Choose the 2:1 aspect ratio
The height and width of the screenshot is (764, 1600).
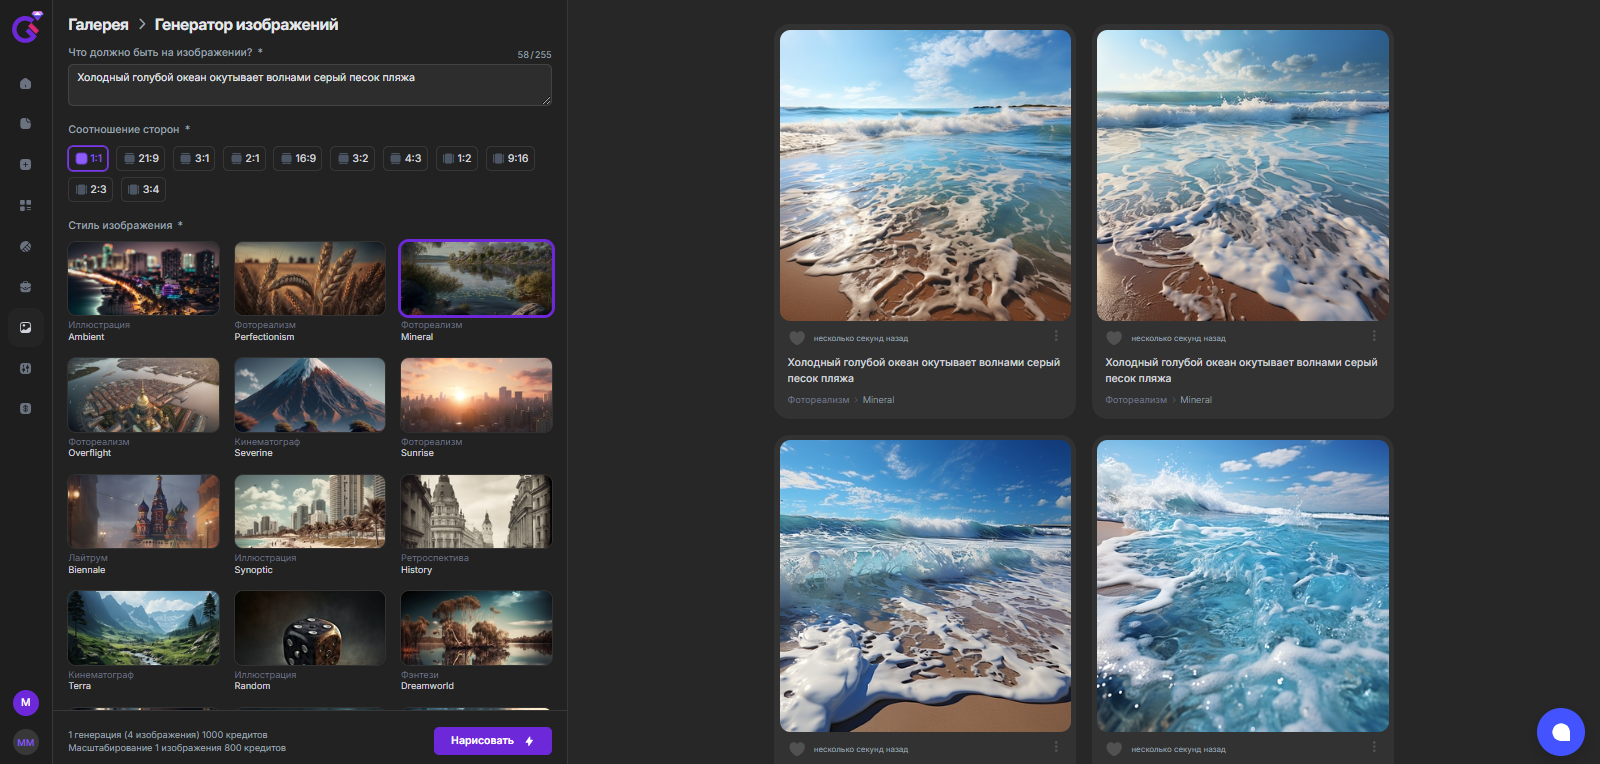[x=244, y=158]
